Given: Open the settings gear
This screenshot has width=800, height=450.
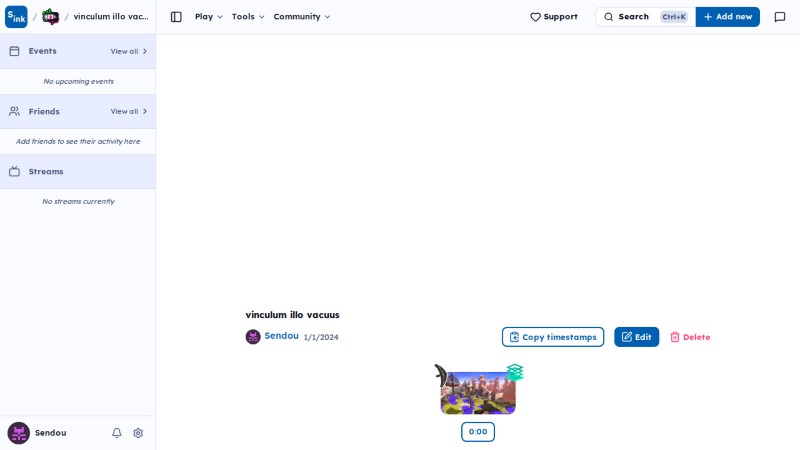Looking at the screenshot, I should (138, 433).
